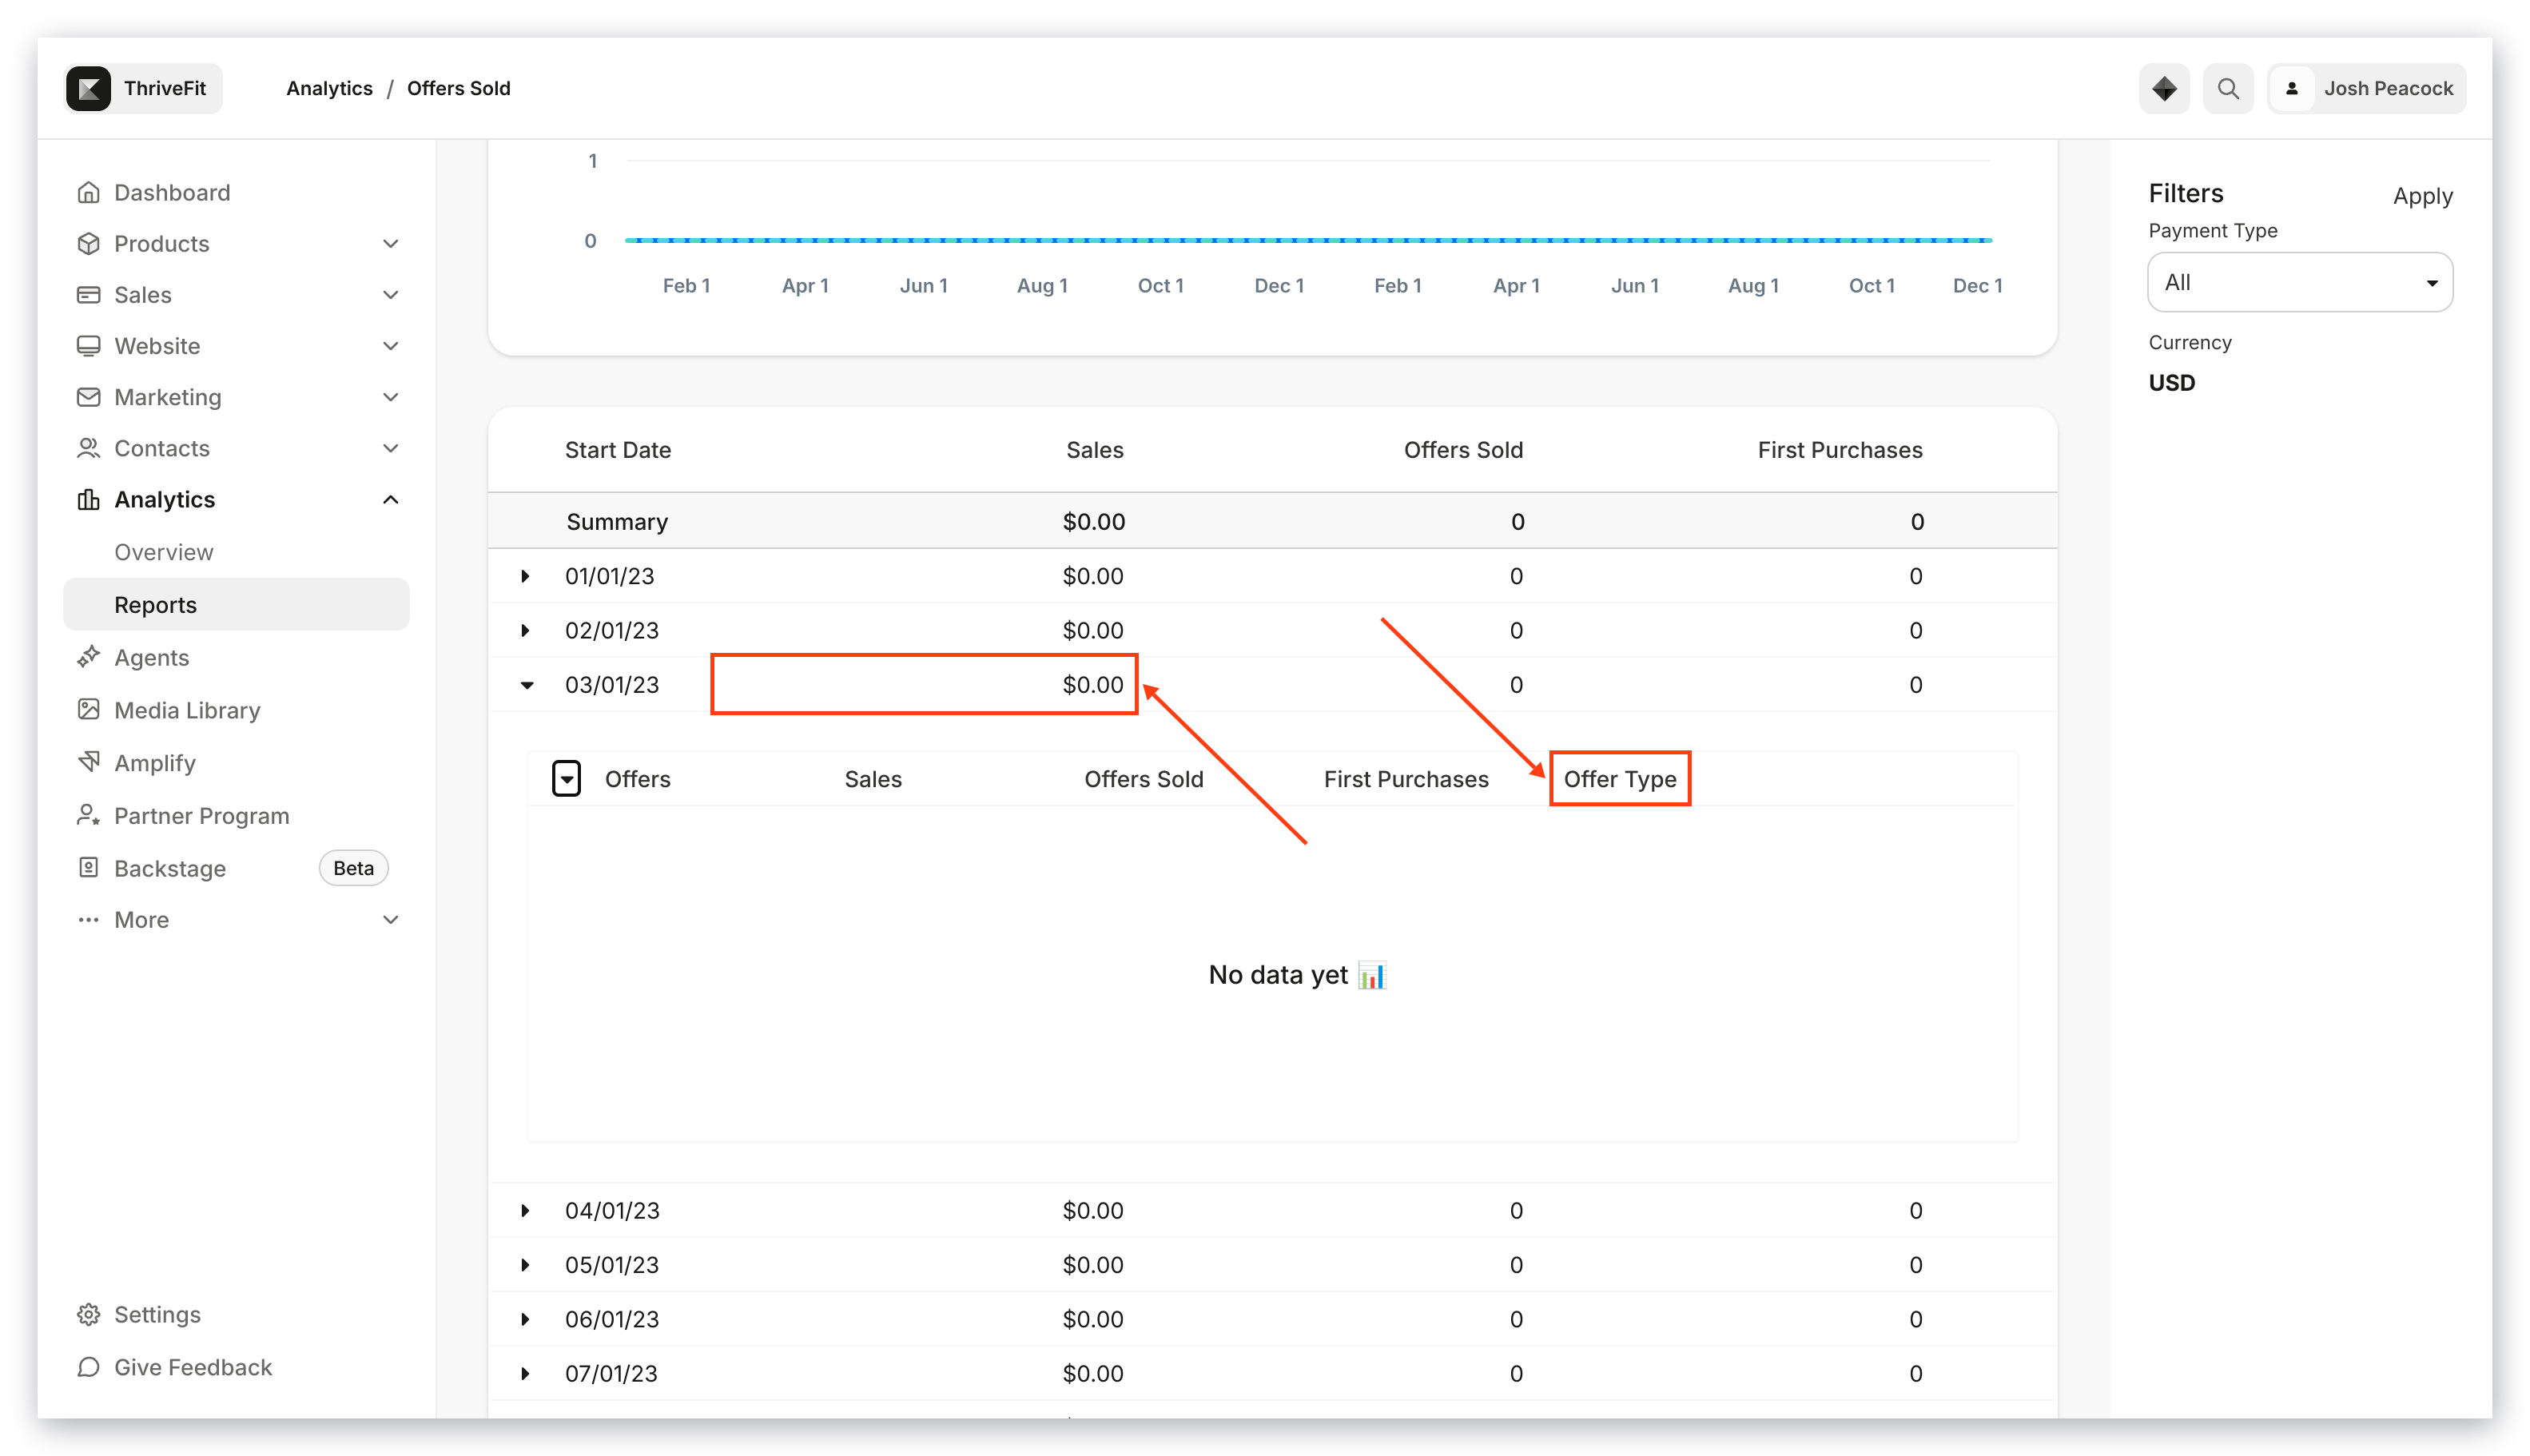The image size is (2530, 1456).
Task: Click the Marketing envelope icon
Action: (x=88, y=397)
